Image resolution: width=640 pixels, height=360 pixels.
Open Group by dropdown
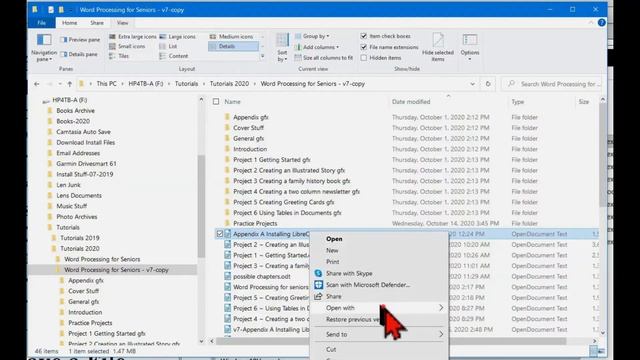(x=312, y=36)
